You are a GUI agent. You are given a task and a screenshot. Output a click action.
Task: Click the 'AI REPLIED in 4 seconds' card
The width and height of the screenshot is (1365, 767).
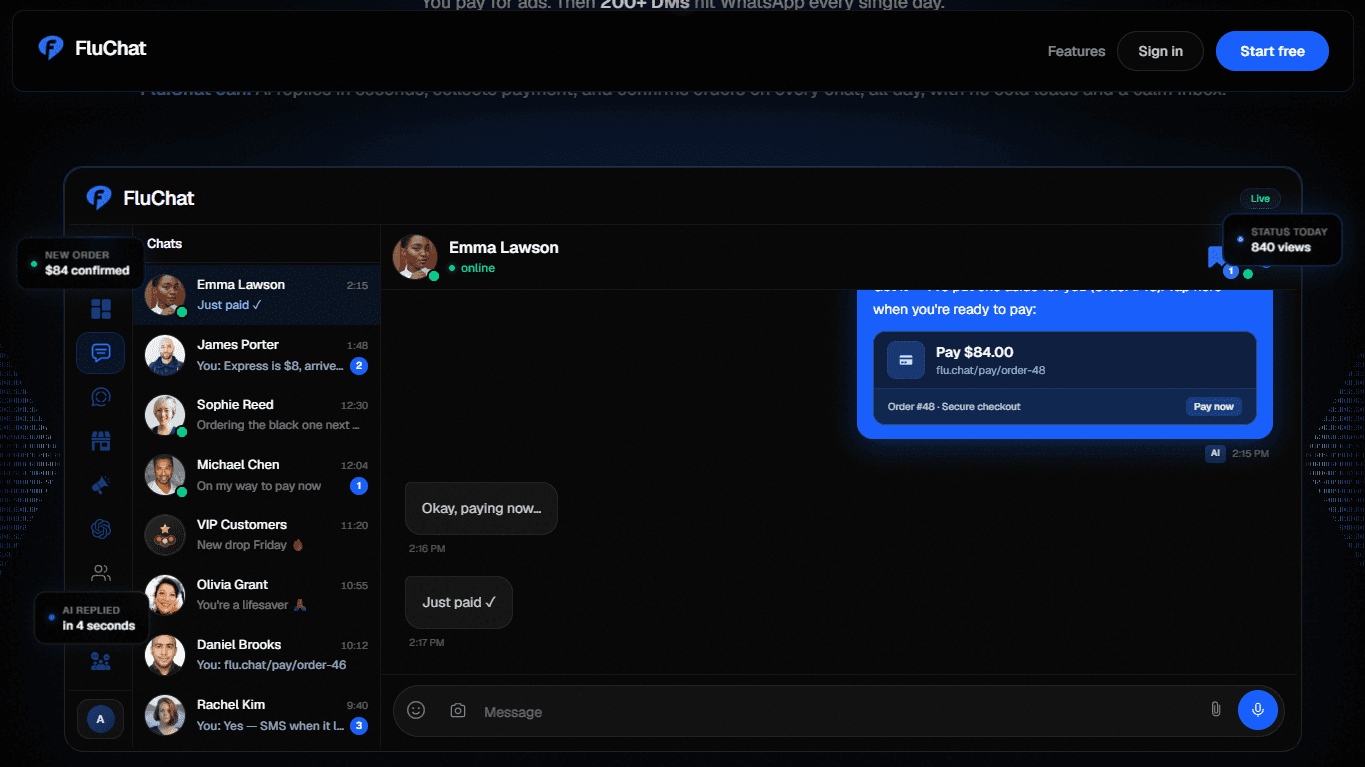click(91, 618)
